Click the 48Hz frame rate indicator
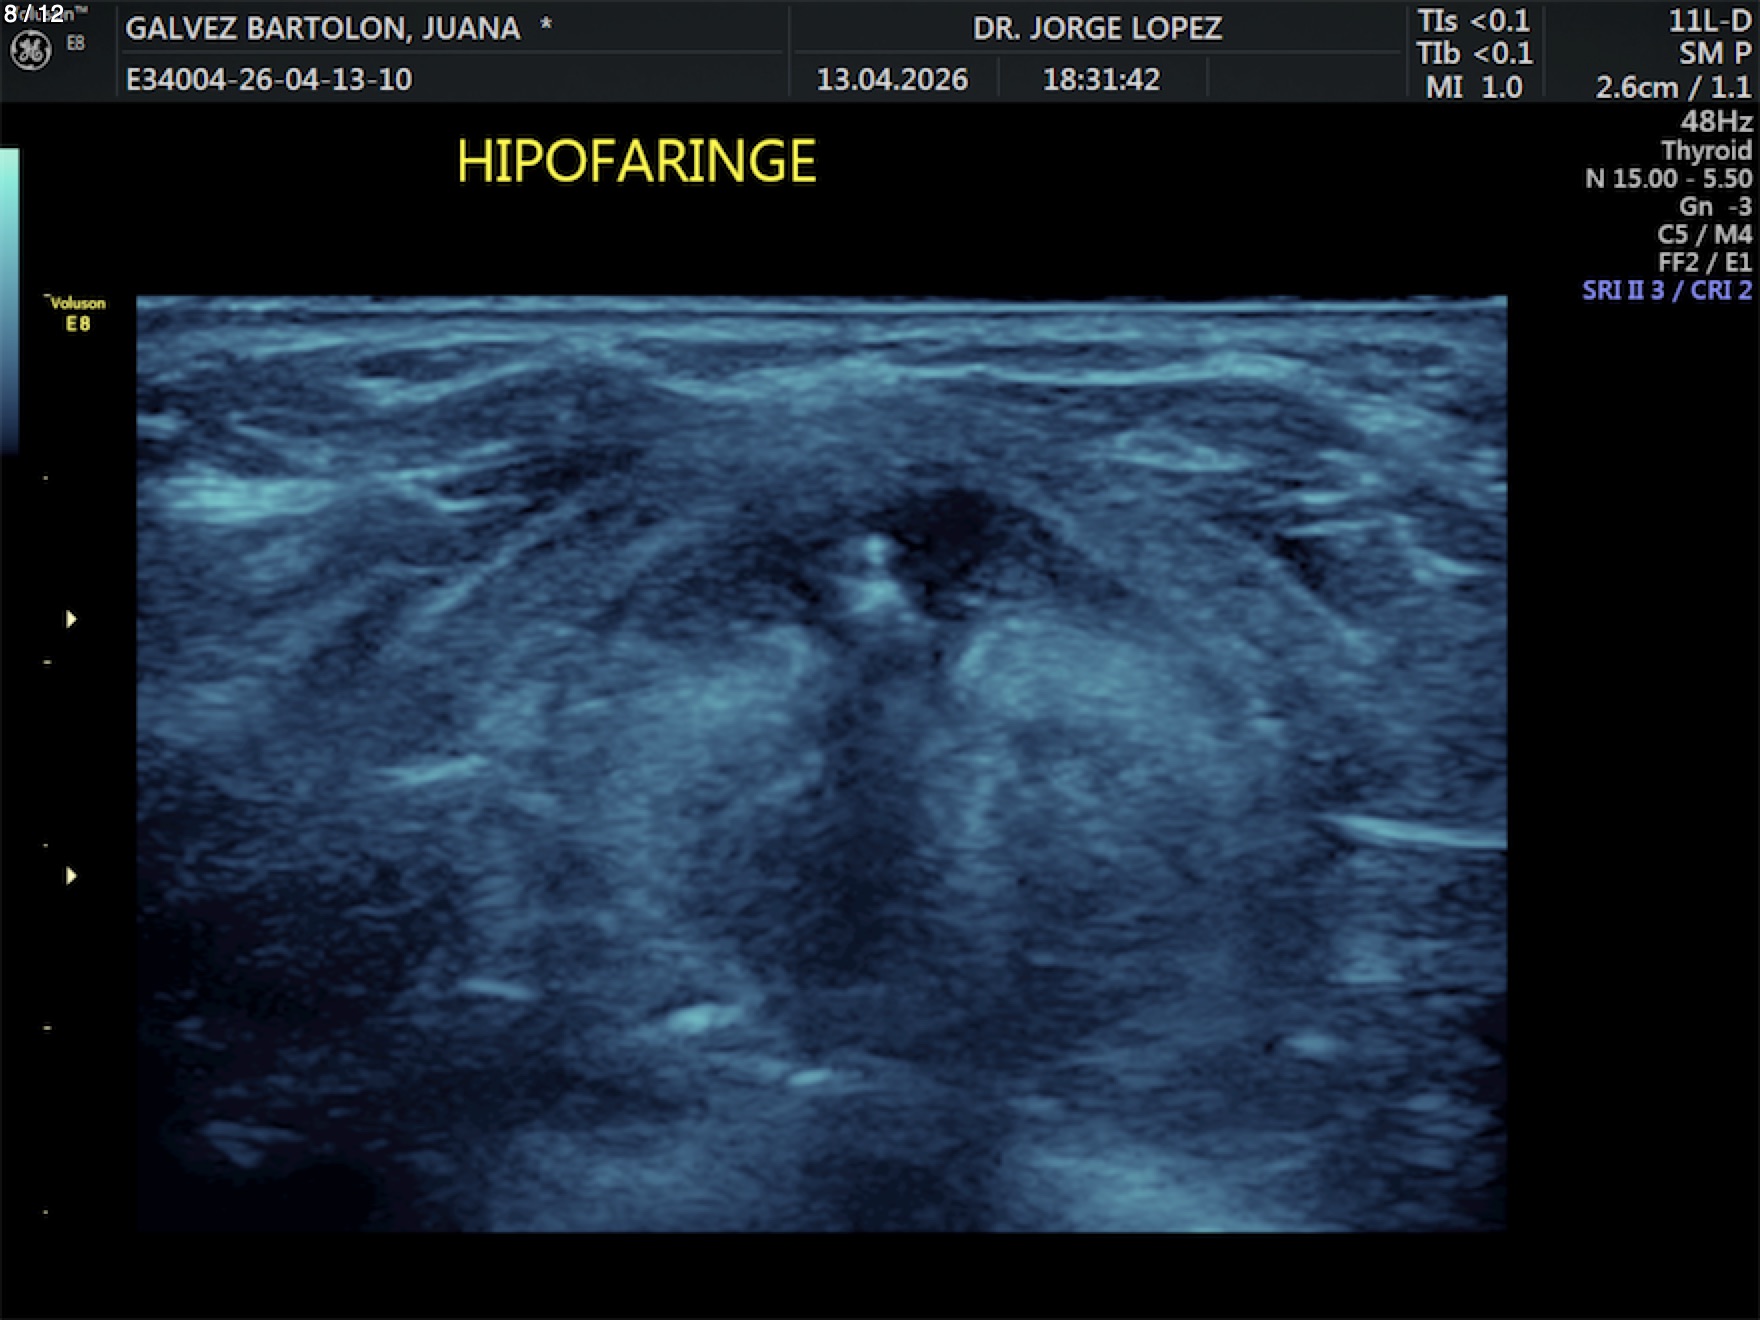 (x=1716, y=121)
